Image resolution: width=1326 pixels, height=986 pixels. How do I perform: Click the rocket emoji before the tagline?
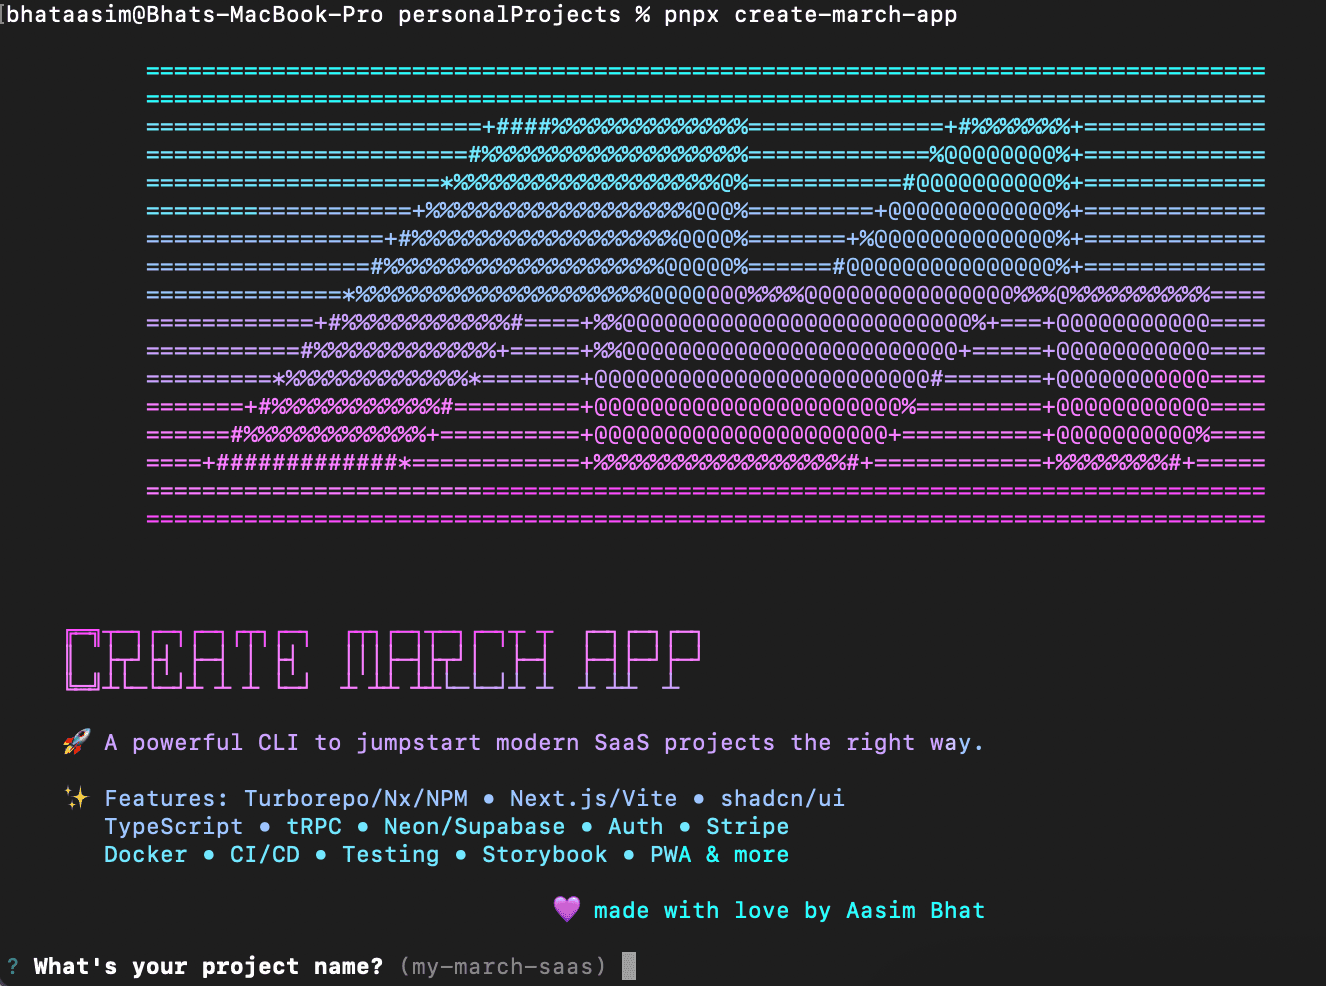point(74,742)
